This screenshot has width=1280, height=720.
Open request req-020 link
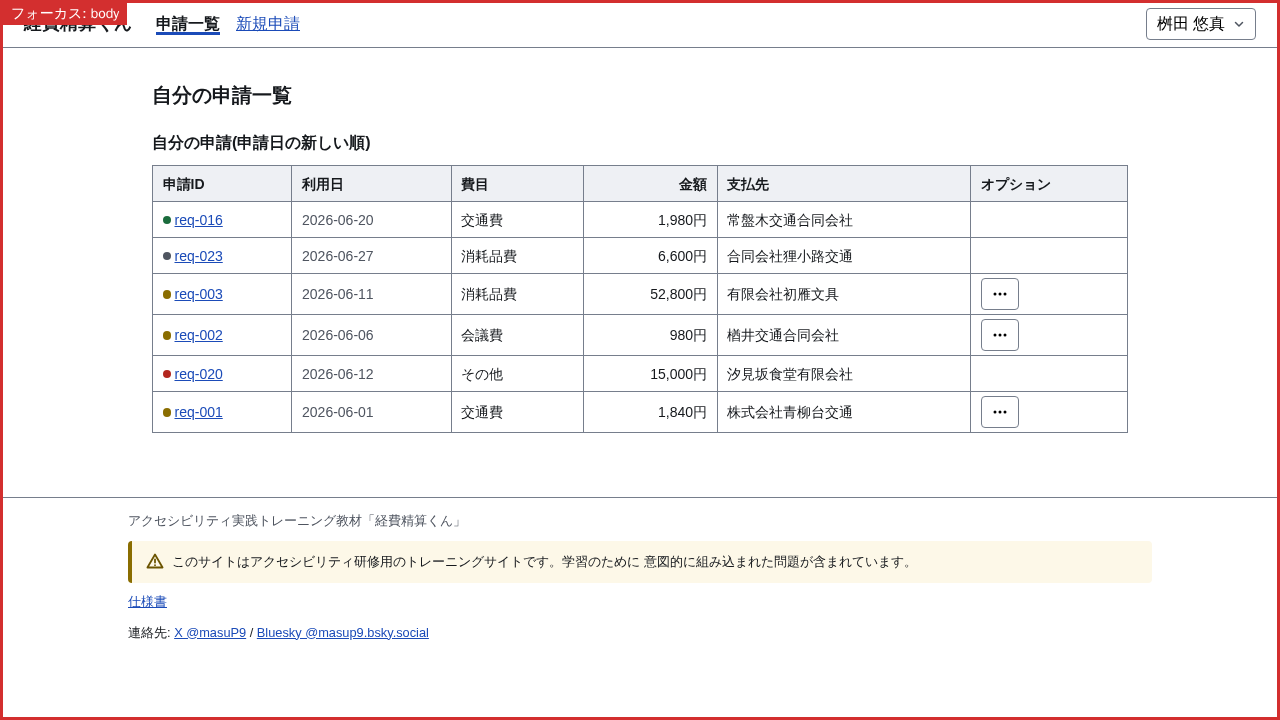click(x=198, y=374)
